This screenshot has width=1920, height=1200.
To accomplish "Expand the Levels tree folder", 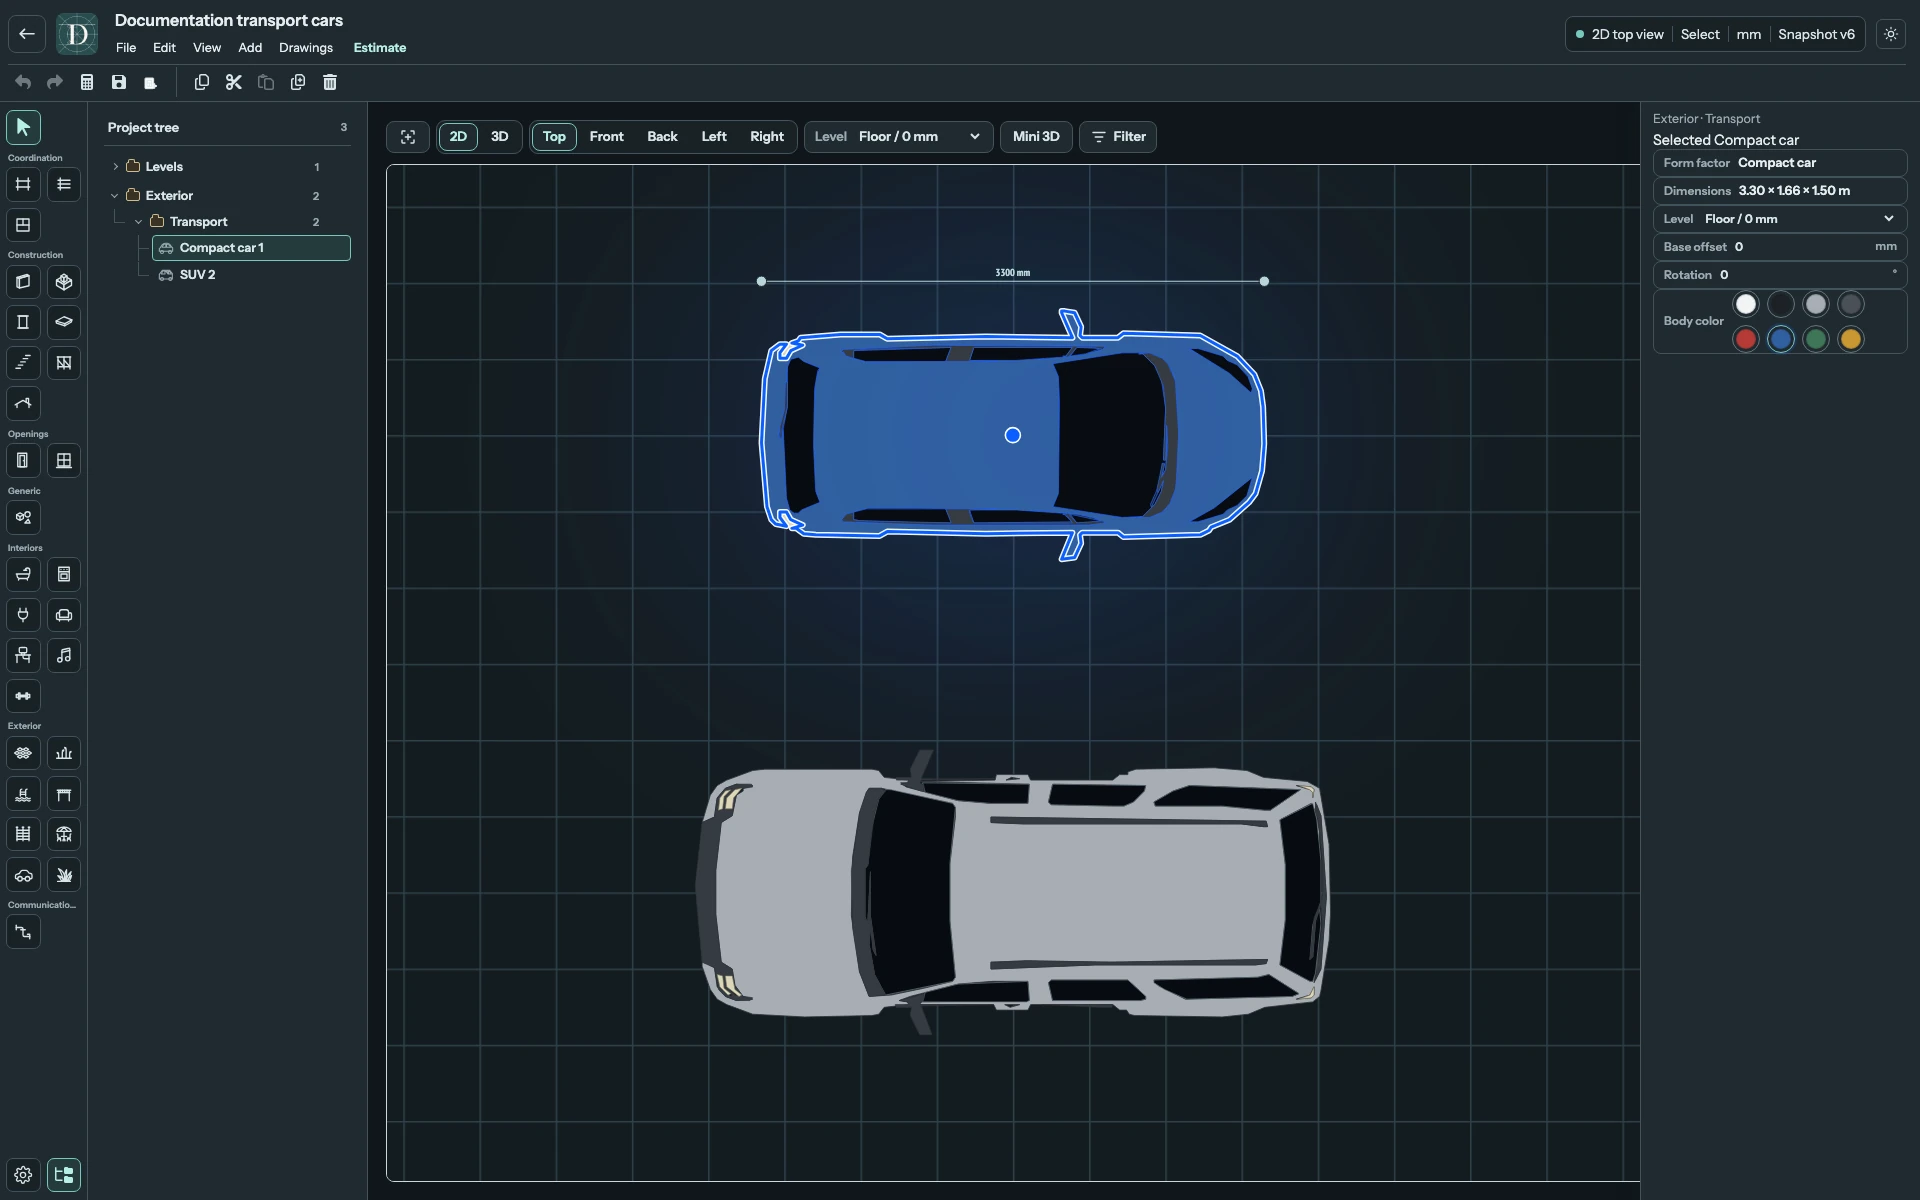I will (116, 167).
